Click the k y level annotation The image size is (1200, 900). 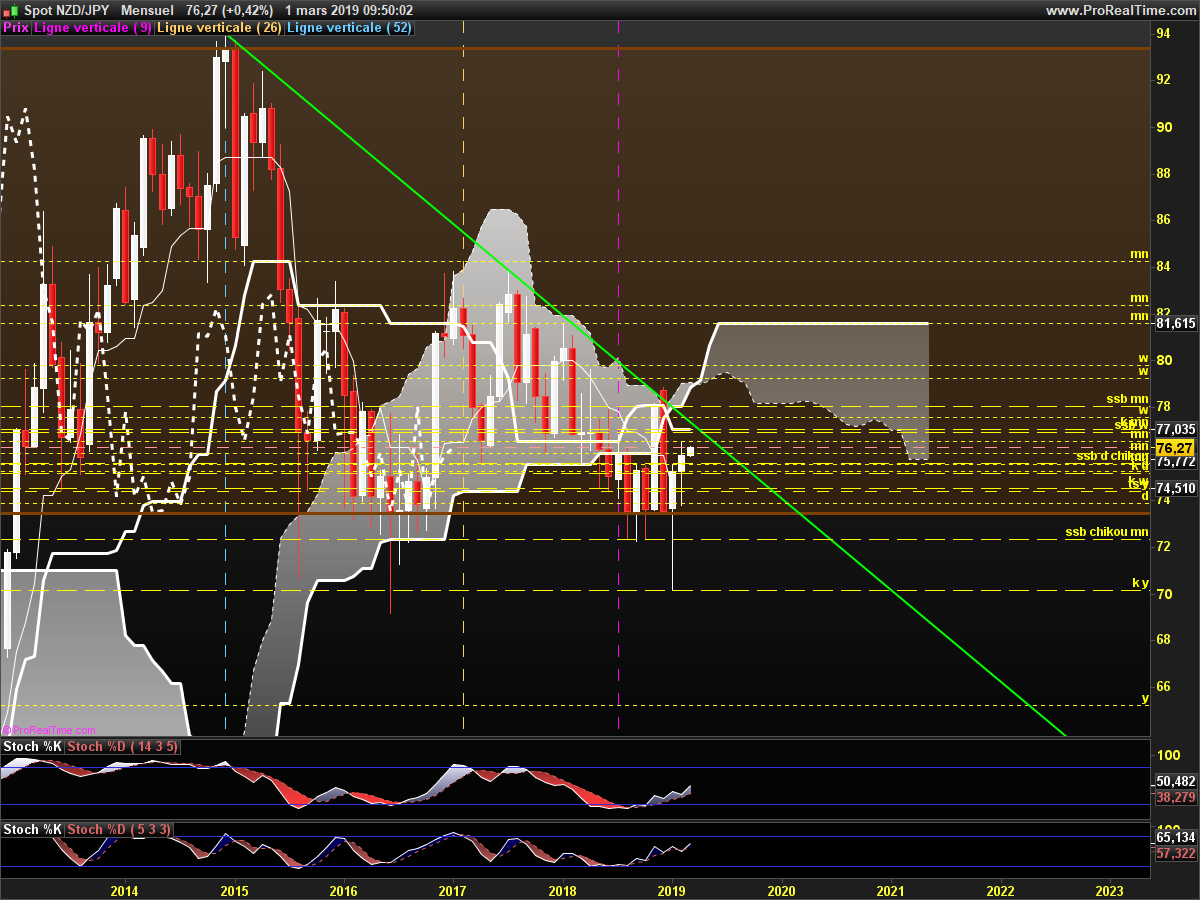(x=1140, y=582)
